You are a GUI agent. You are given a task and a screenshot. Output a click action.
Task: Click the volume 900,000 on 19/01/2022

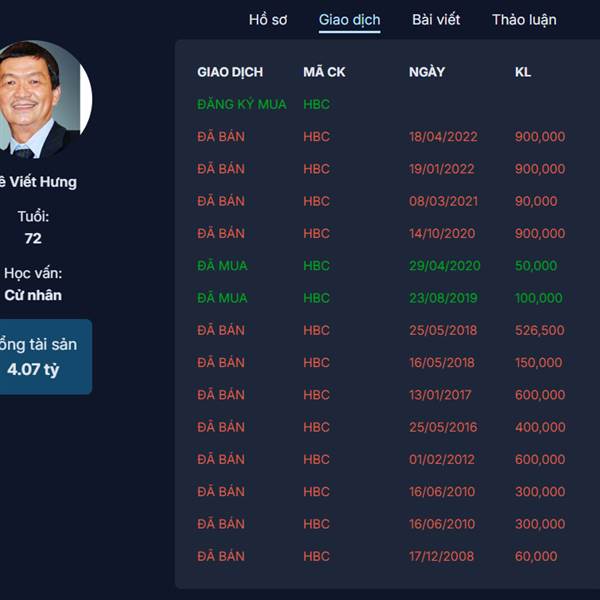(x=540, y=169)
